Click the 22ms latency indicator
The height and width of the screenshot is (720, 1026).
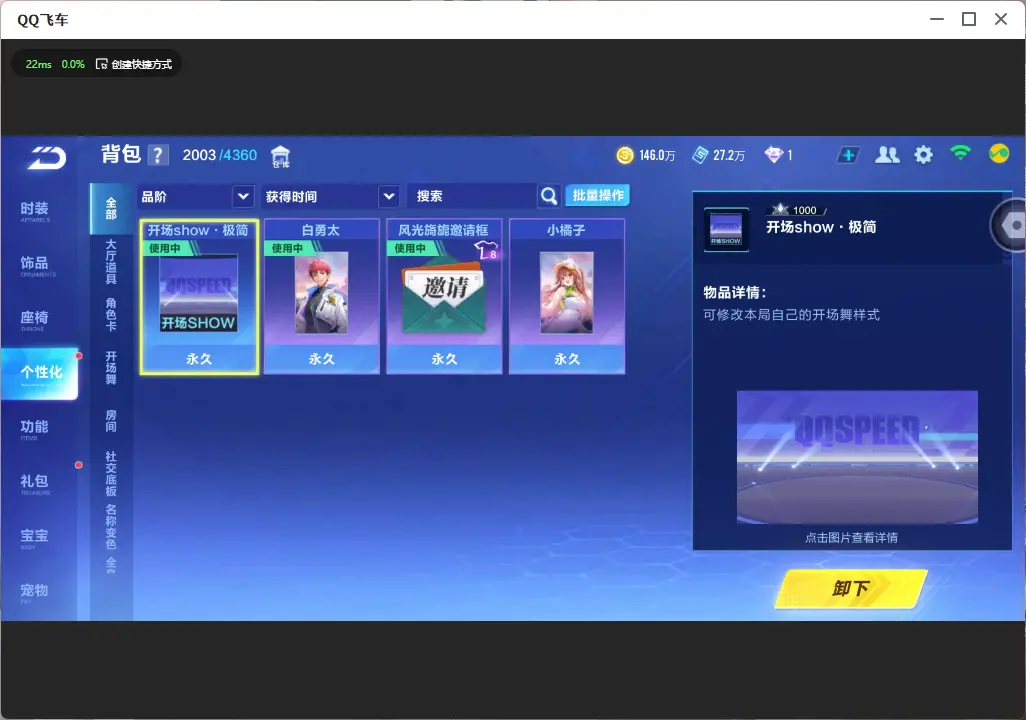[x=39, y=64]
